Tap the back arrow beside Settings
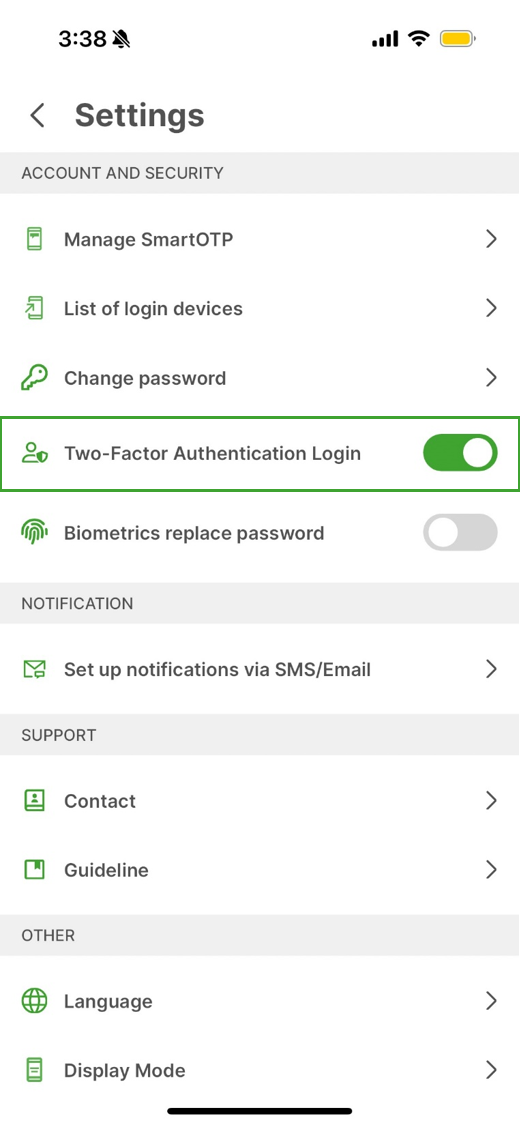Screen dimensions: 520x1125 (37, 115)
